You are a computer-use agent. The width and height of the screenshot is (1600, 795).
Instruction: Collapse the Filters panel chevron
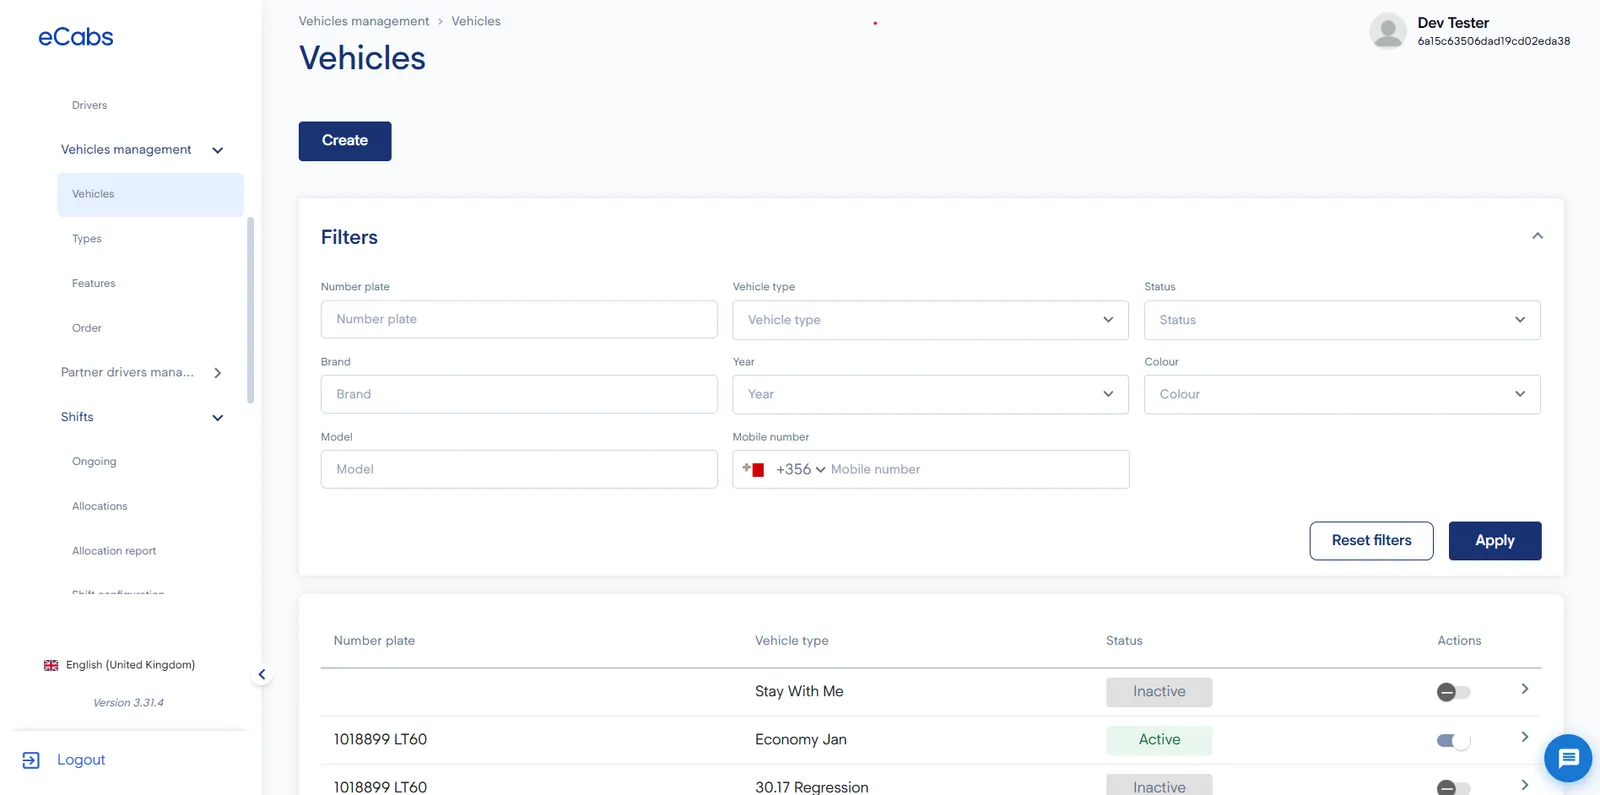coord(1537,236)
